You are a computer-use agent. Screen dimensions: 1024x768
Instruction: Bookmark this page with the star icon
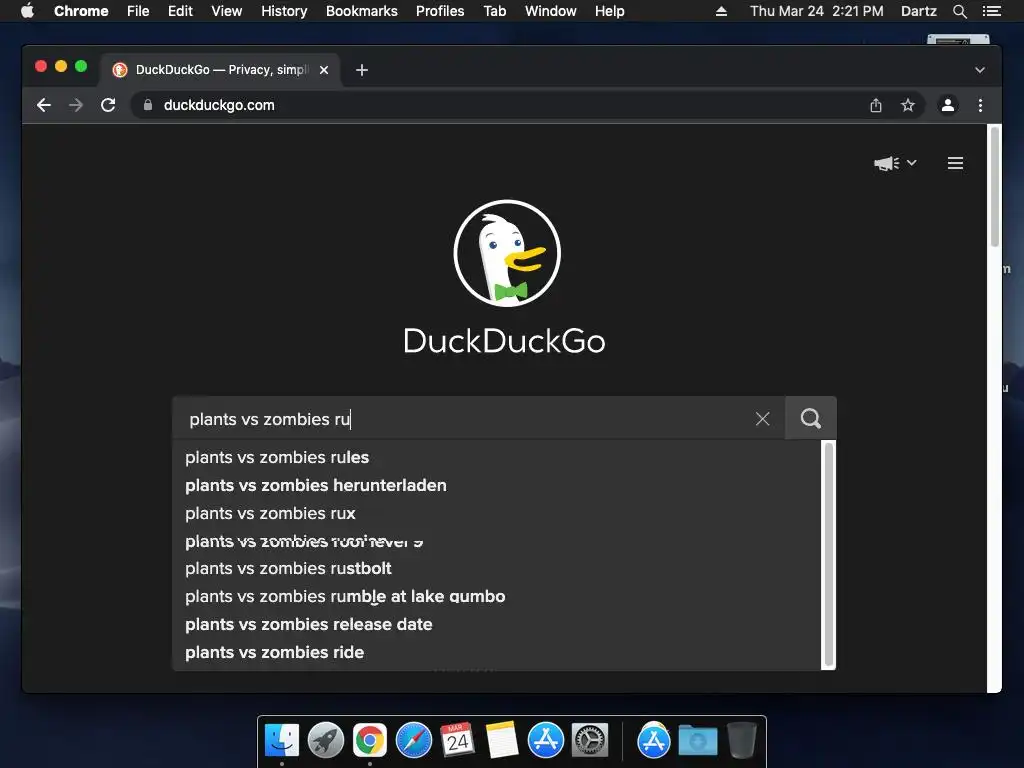(908, 105)
